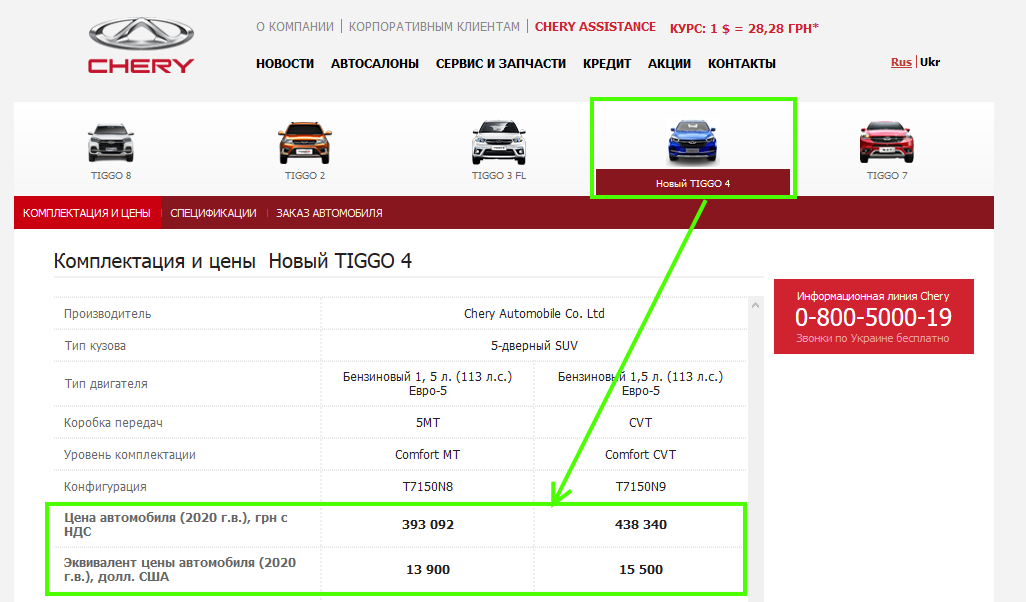Select the orange TIGGO 2 car thumbnail
Screen dimensions: 1026x602
point(304,143)
